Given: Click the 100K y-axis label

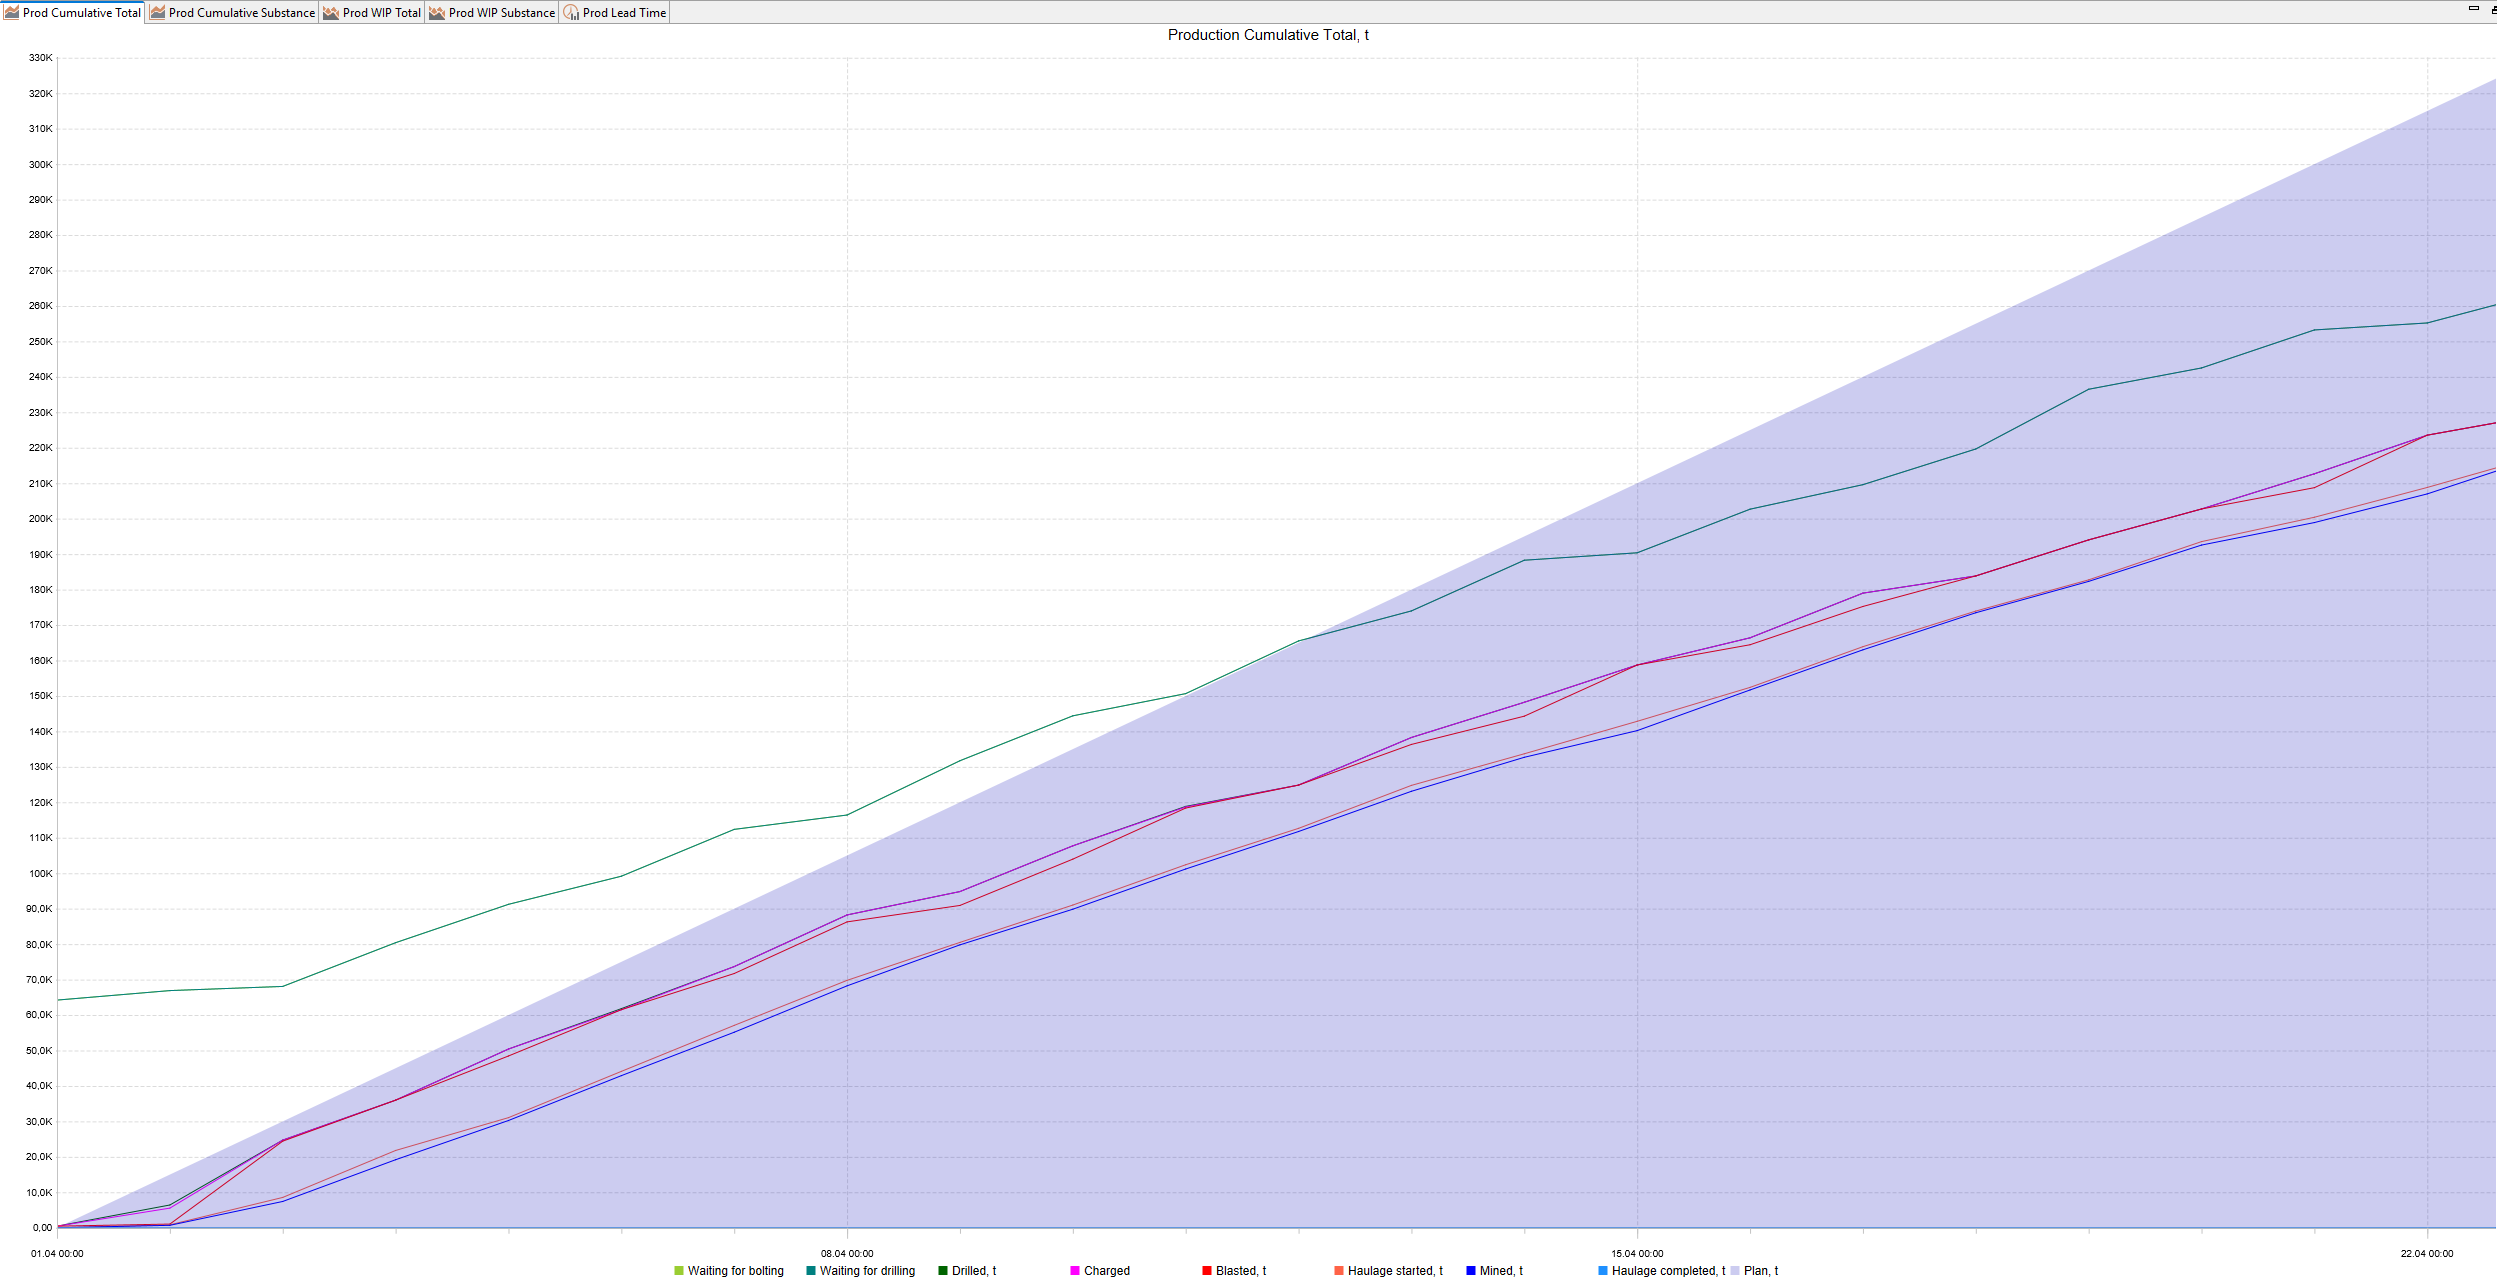Looking at the screenshot, I should click(x=41, y=874).
